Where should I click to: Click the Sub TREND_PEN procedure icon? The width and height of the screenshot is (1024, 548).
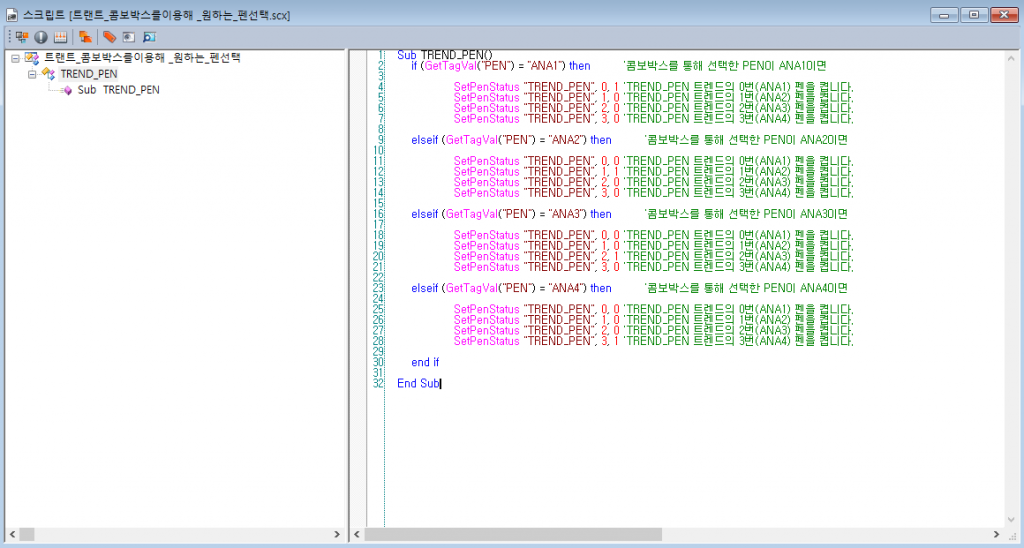(x=67, y=90)
